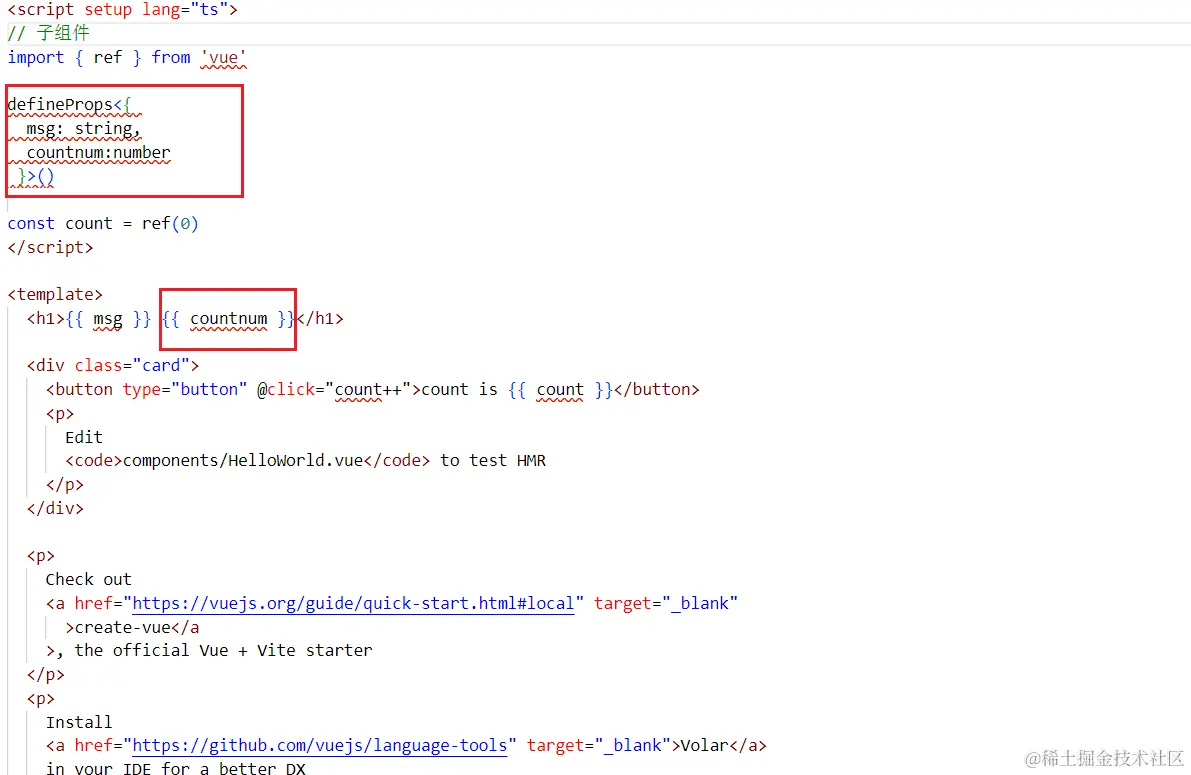Click the {{ count }} interpolation in button

tap(561, 390)
